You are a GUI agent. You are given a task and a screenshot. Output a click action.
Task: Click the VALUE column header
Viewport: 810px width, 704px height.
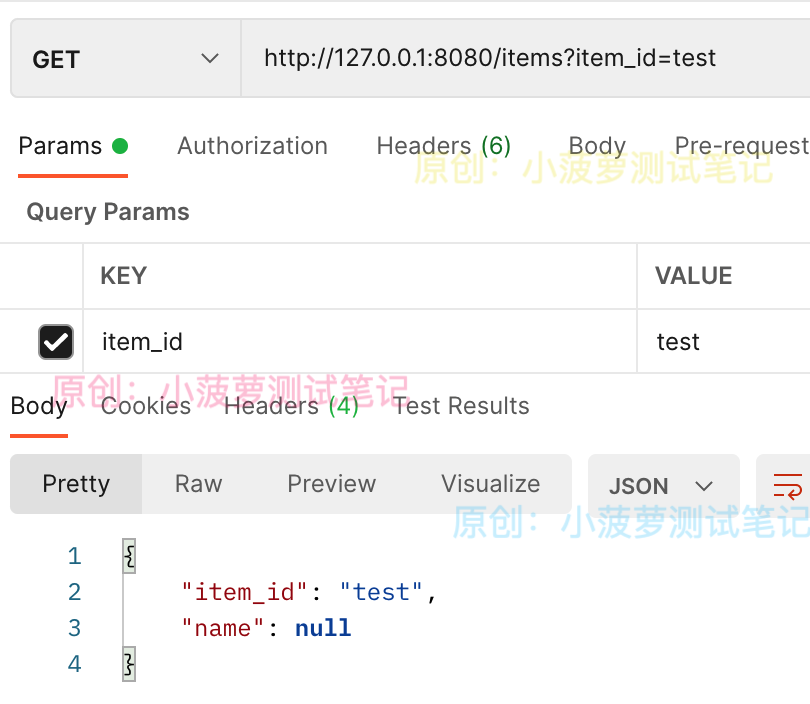point(694,276)
